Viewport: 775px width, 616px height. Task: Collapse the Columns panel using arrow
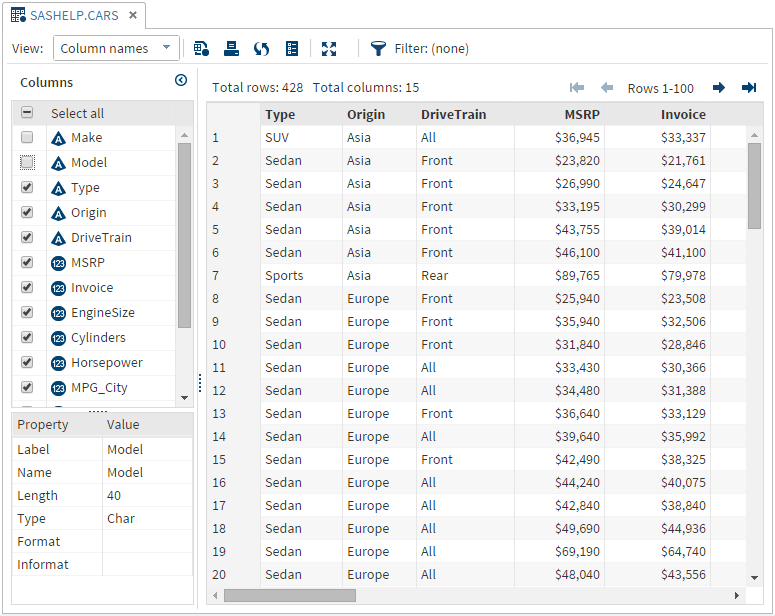coord(181,81)
